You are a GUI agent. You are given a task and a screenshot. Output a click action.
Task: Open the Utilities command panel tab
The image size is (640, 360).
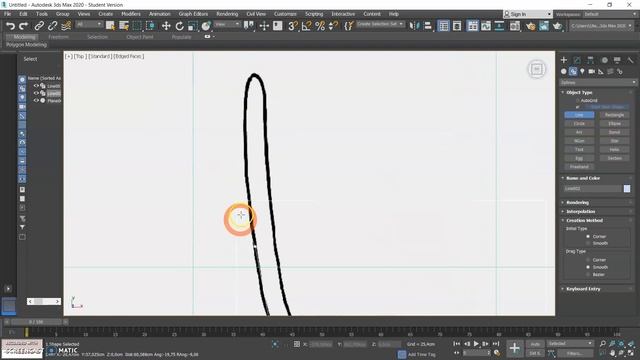click(x=630, y=60)
